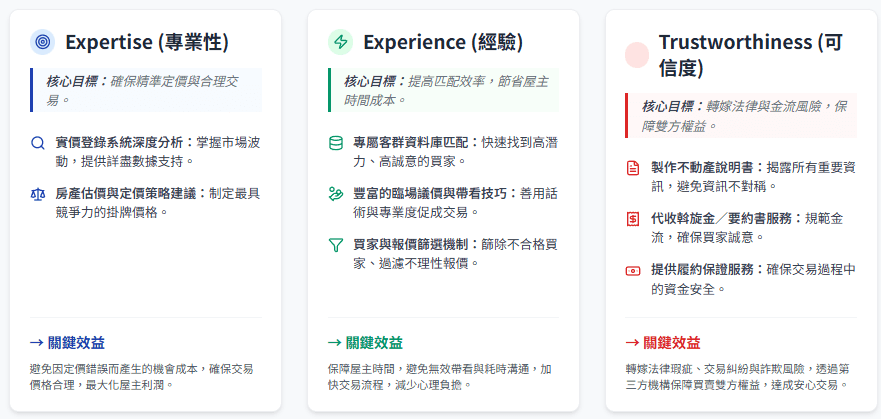Click the Trustworthiness (可信度) card title

pyautogui.click(x=736, y=55)
